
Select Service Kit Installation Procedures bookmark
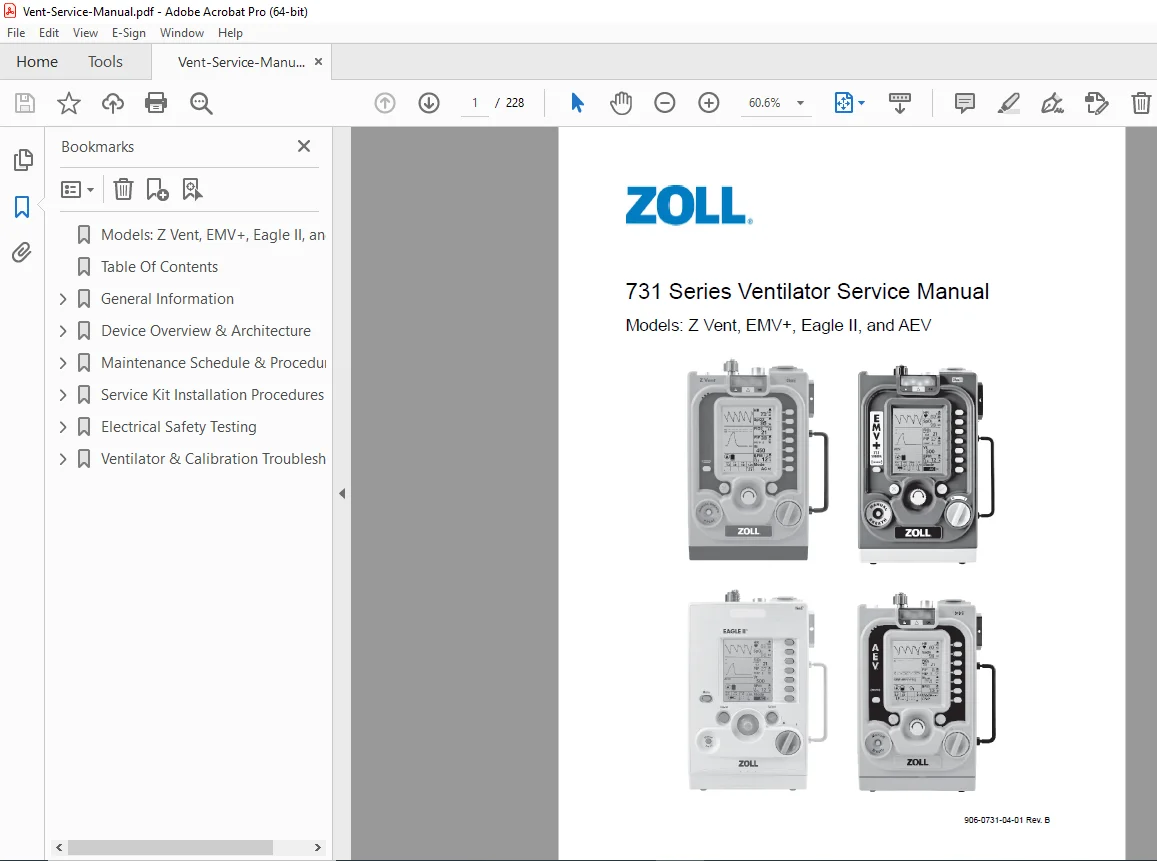(x=213, y=395)
